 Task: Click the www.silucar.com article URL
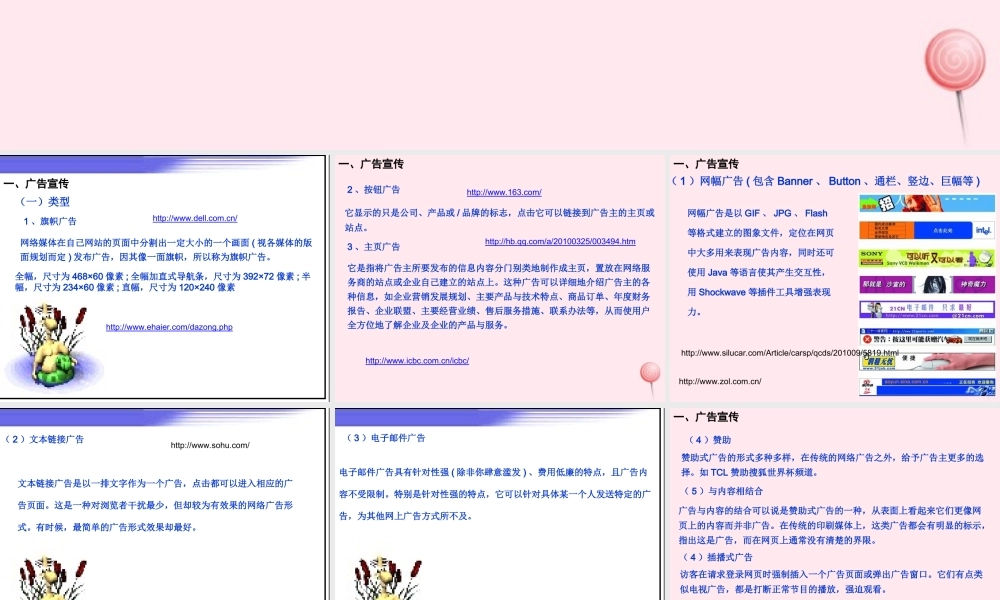[x=790, y=353]
